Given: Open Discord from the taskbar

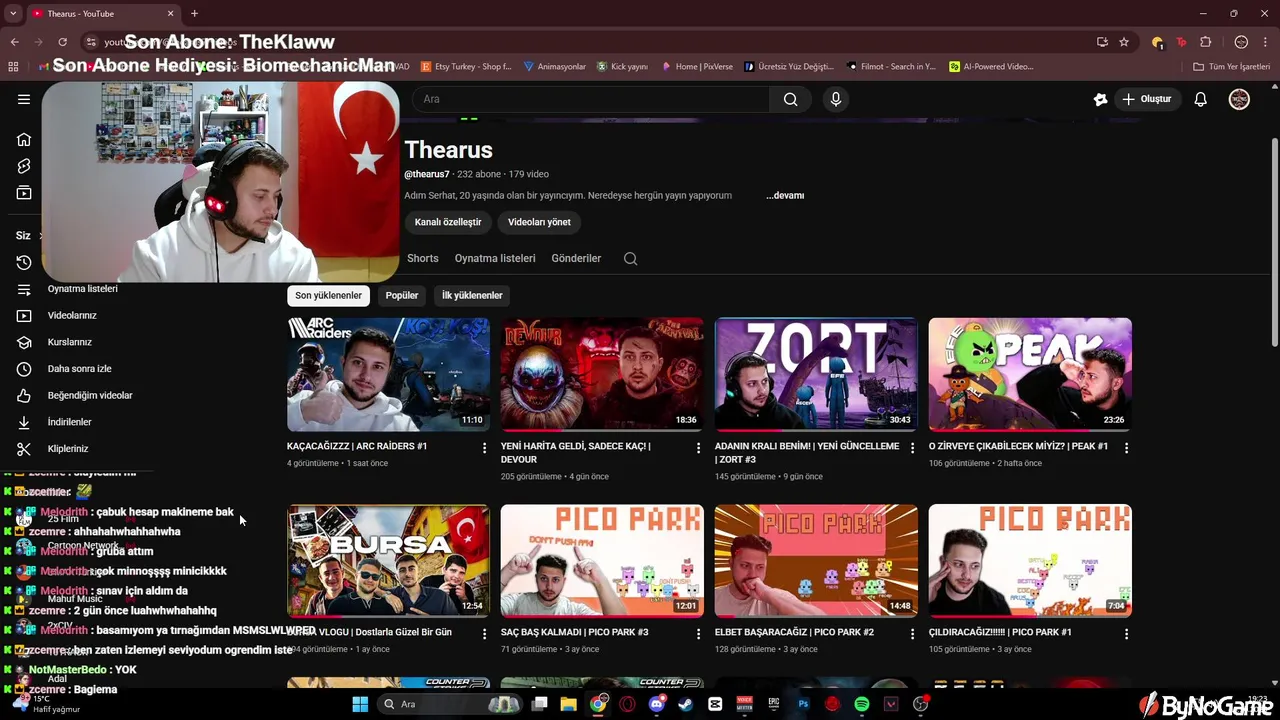Looking at the screenshot, I should tap(656, 704).
